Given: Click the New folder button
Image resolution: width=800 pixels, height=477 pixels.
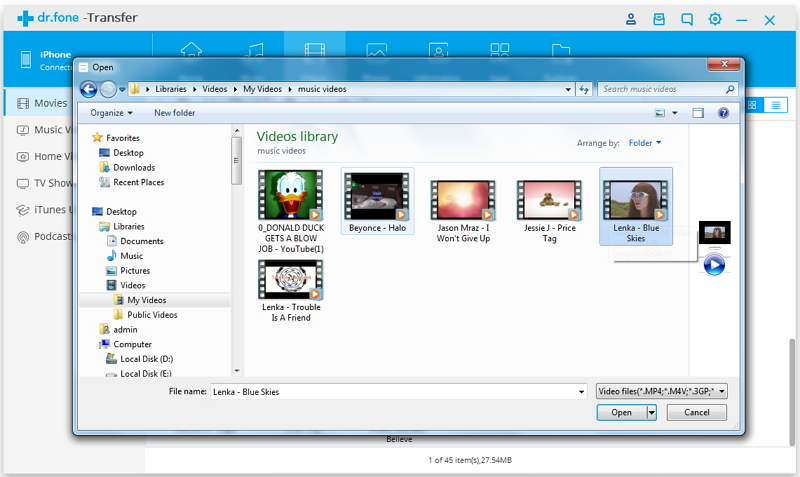Looking at the screenshot, I should click(x=174, y=113).
